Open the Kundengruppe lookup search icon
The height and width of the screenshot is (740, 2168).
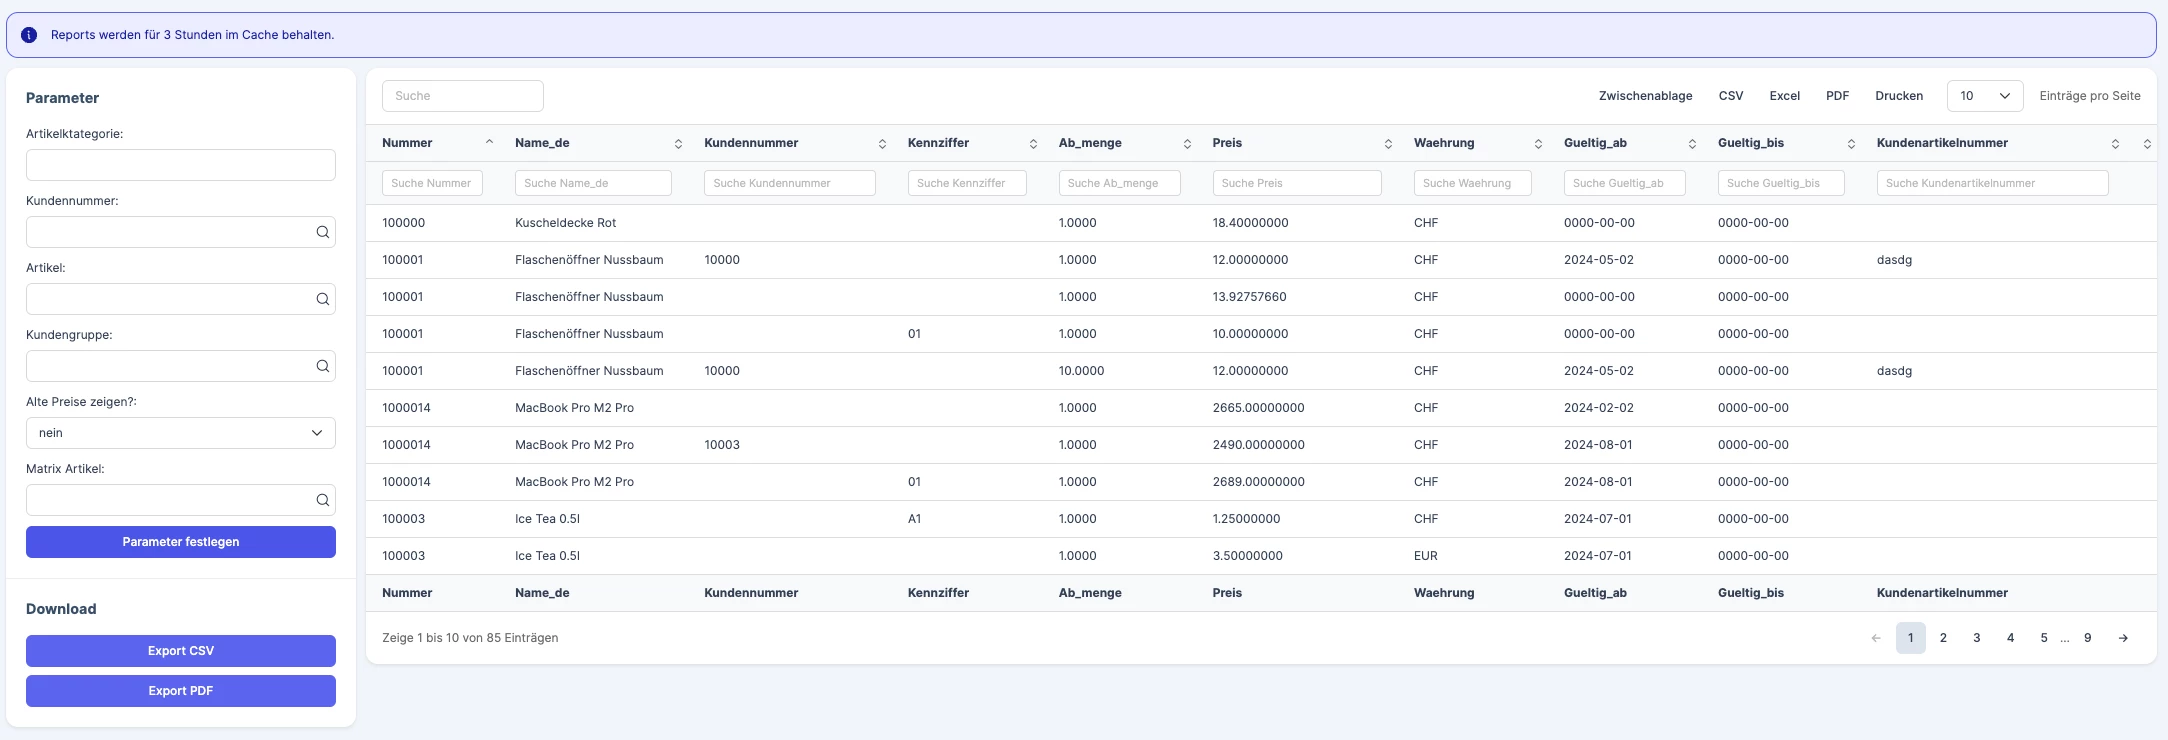(322, 366)
